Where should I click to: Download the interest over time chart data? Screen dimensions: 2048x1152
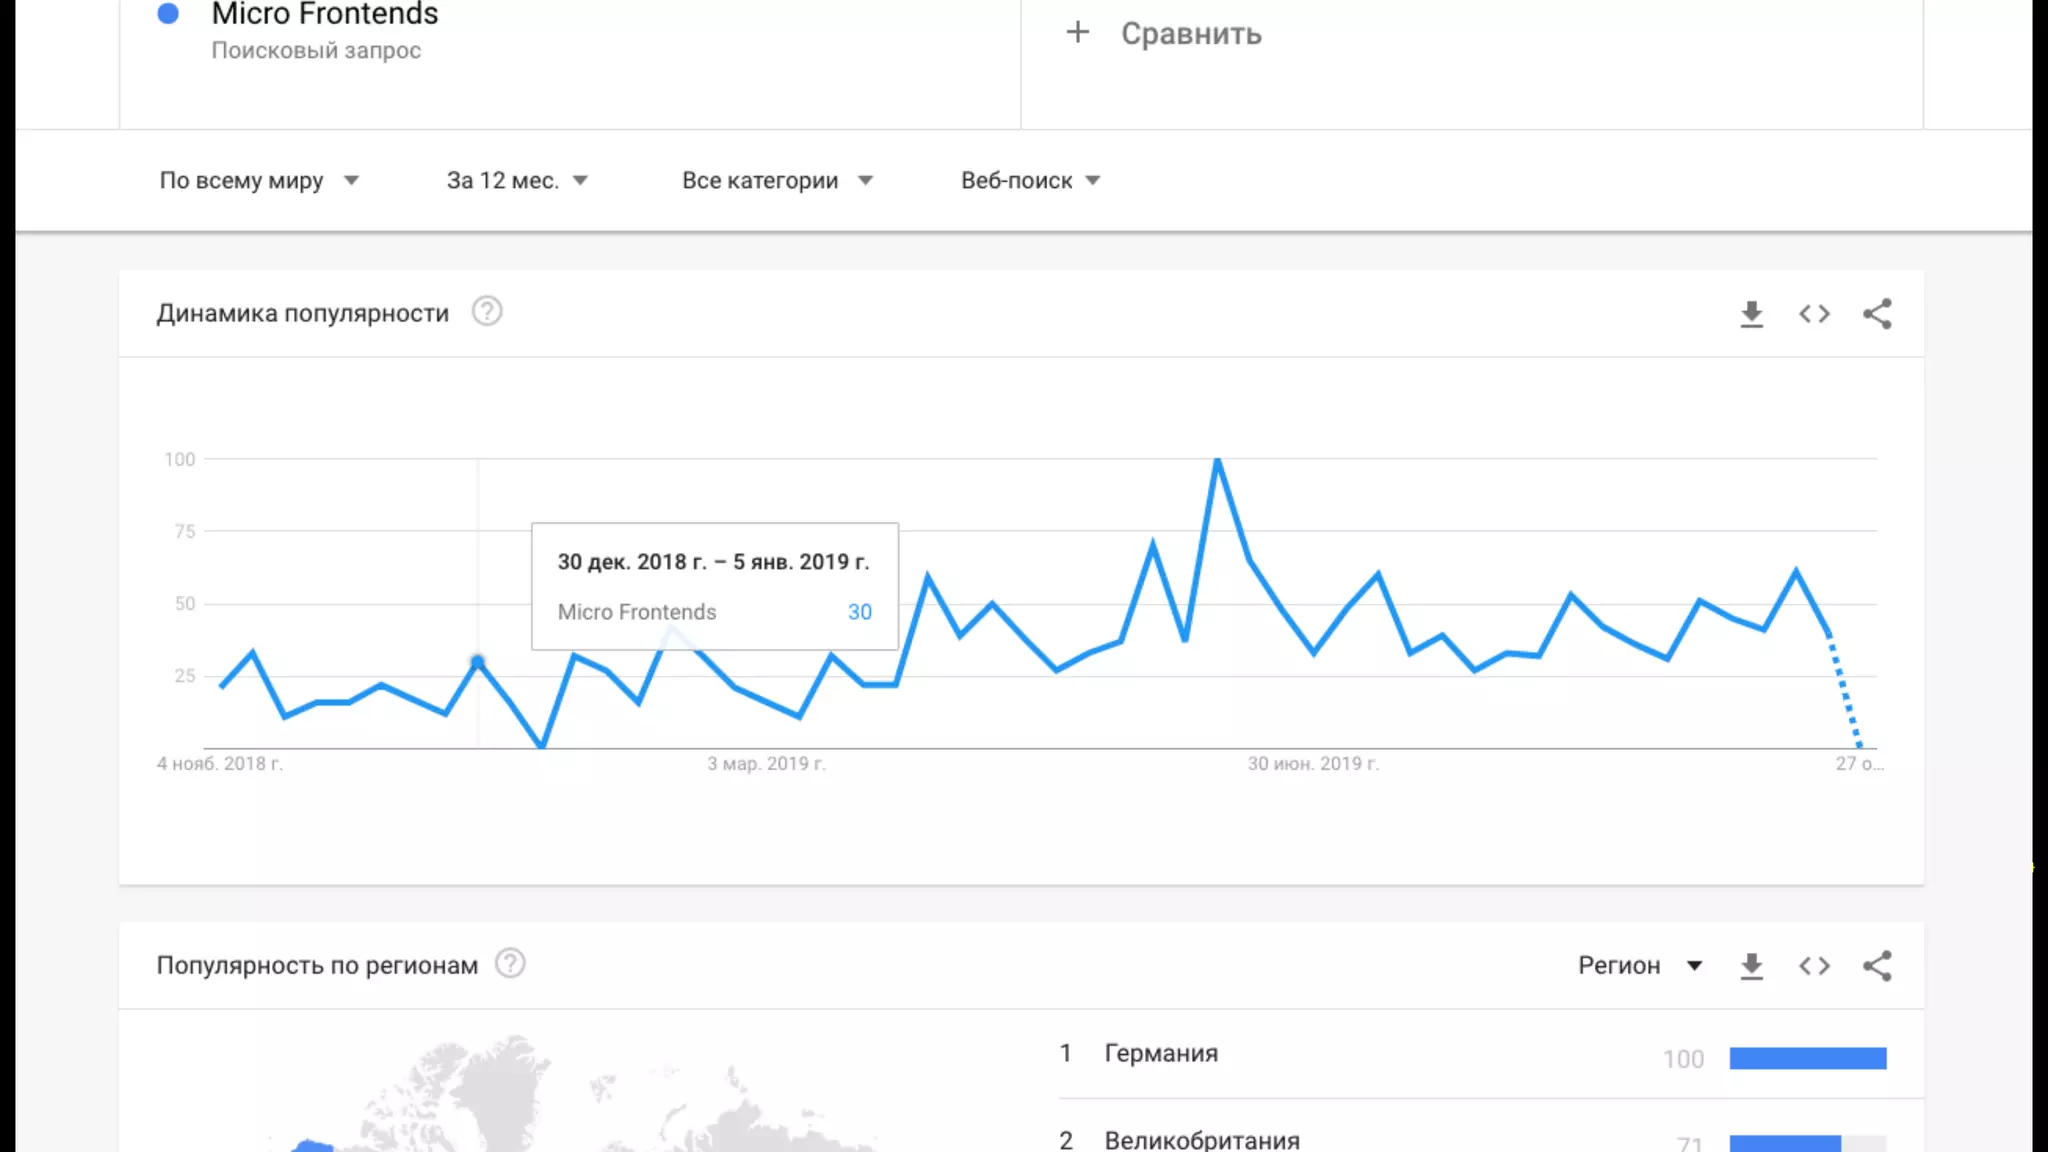pyautogui.click(x=1751, y=314)
